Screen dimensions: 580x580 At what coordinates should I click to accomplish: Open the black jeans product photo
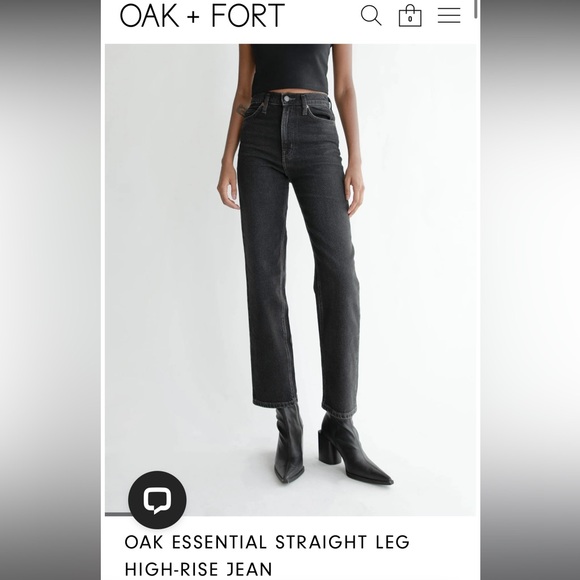(290, 280)
